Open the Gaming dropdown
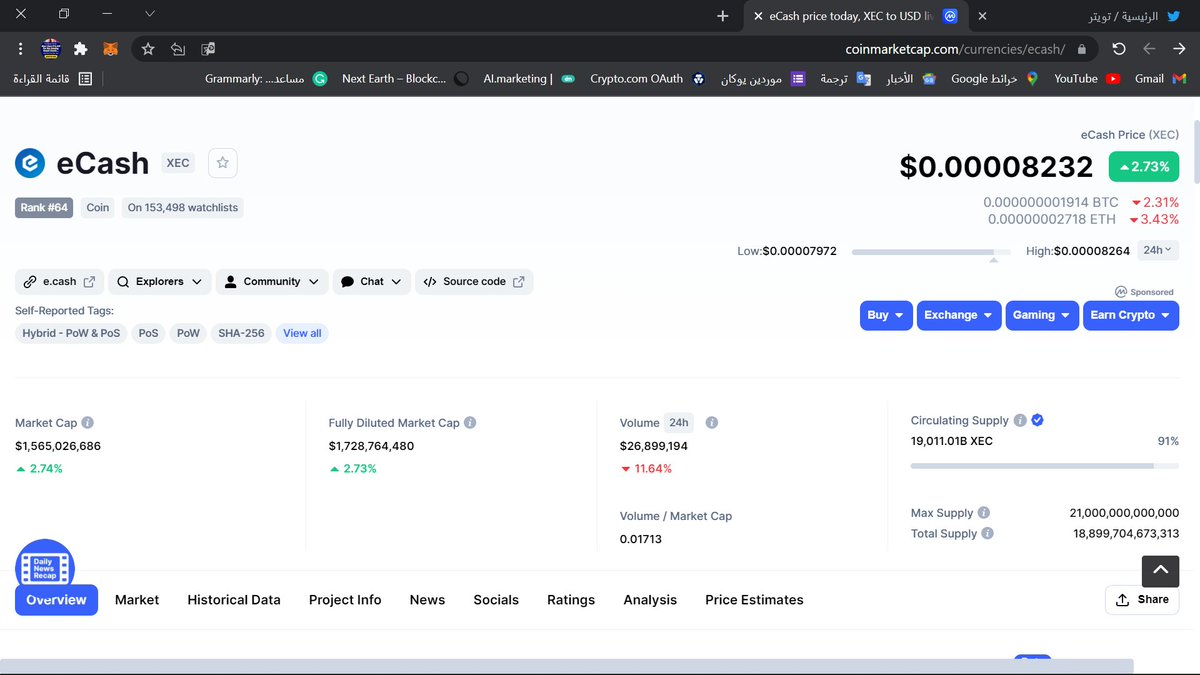 tap(1042, 315)
